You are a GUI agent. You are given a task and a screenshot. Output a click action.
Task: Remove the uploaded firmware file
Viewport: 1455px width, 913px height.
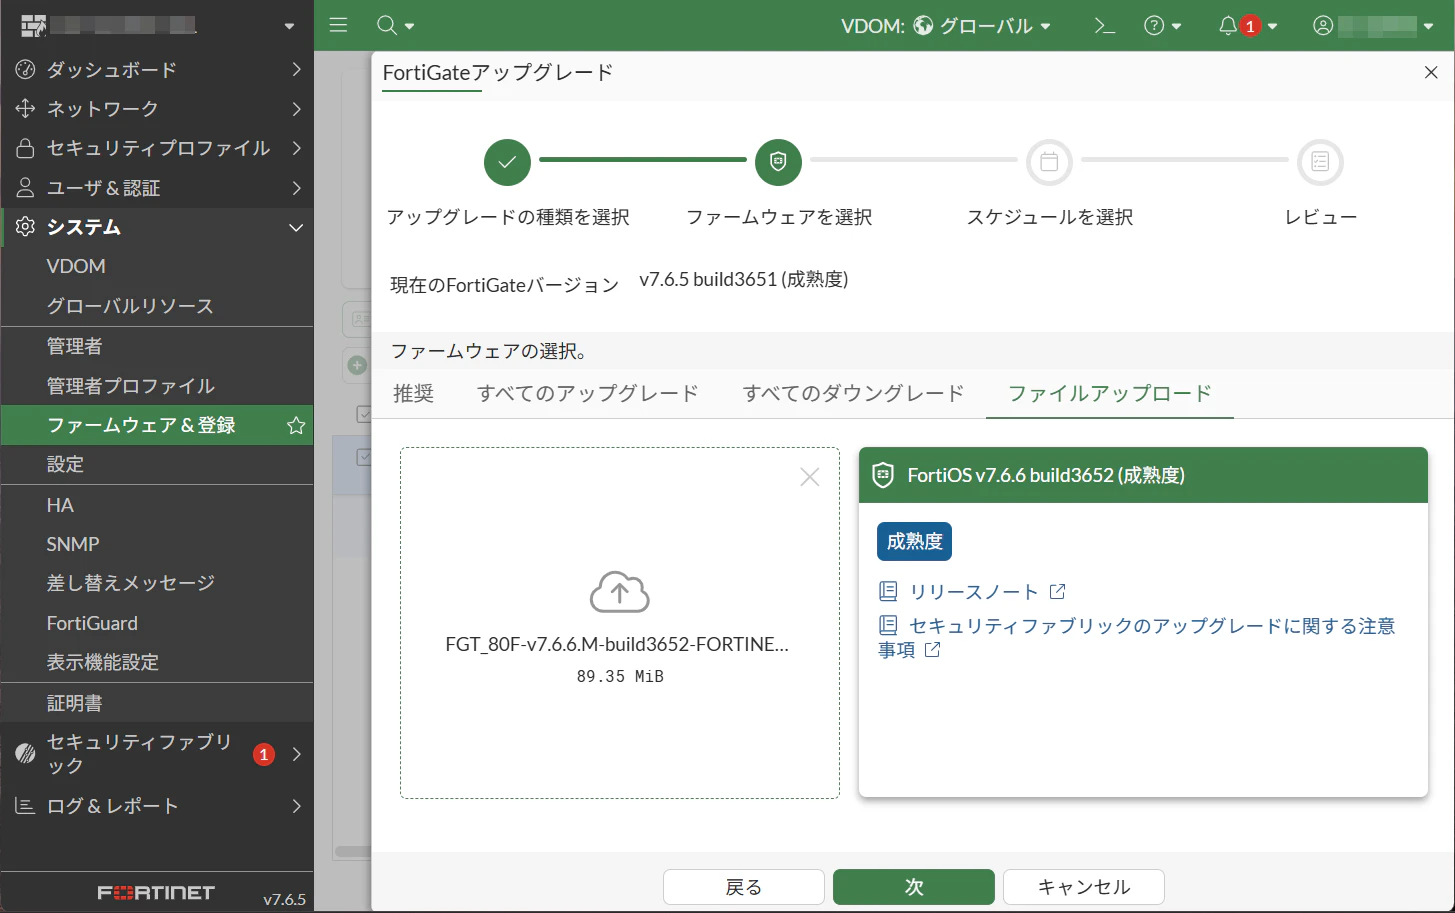tap(809, 477)
